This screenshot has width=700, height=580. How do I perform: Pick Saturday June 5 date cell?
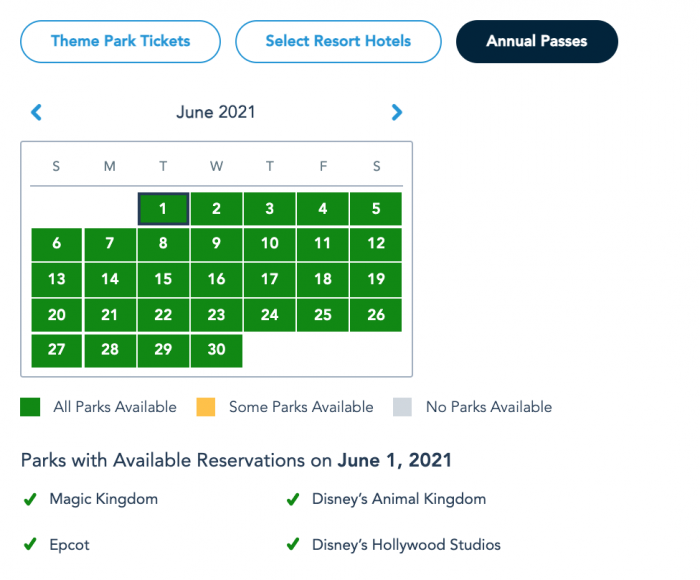(x=376, y=209)
